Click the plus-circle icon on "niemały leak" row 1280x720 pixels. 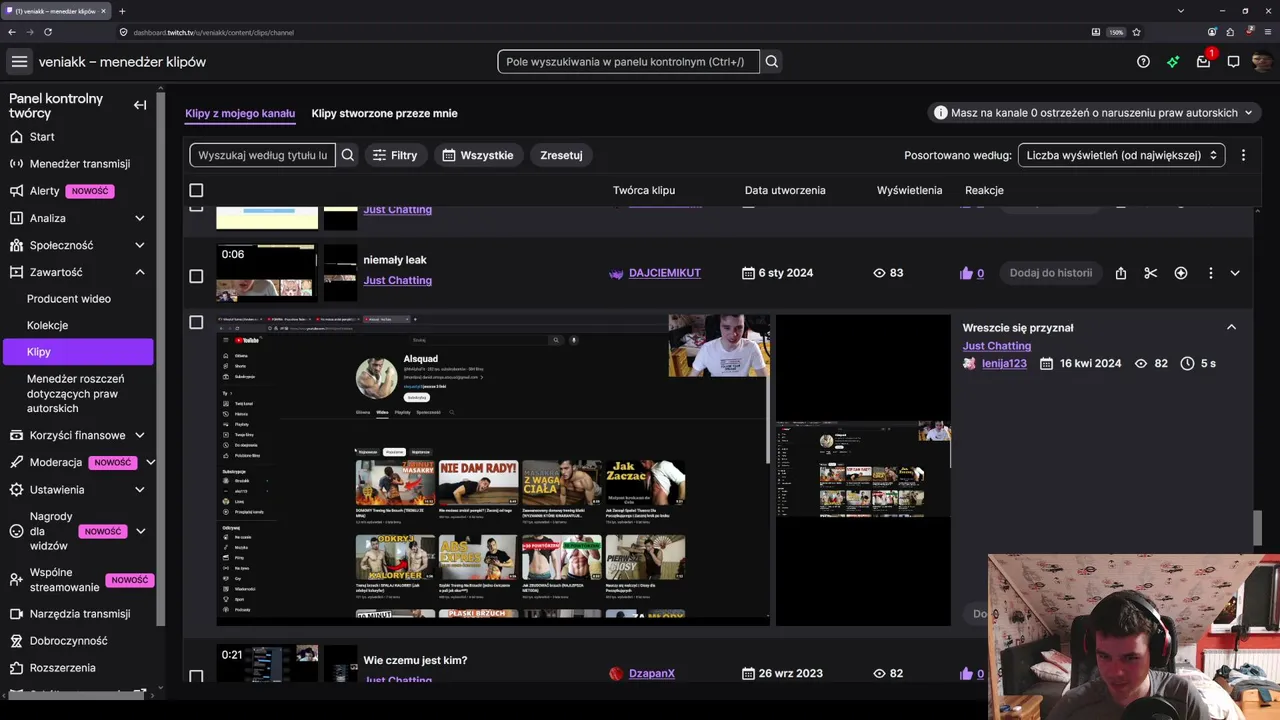1181,273
